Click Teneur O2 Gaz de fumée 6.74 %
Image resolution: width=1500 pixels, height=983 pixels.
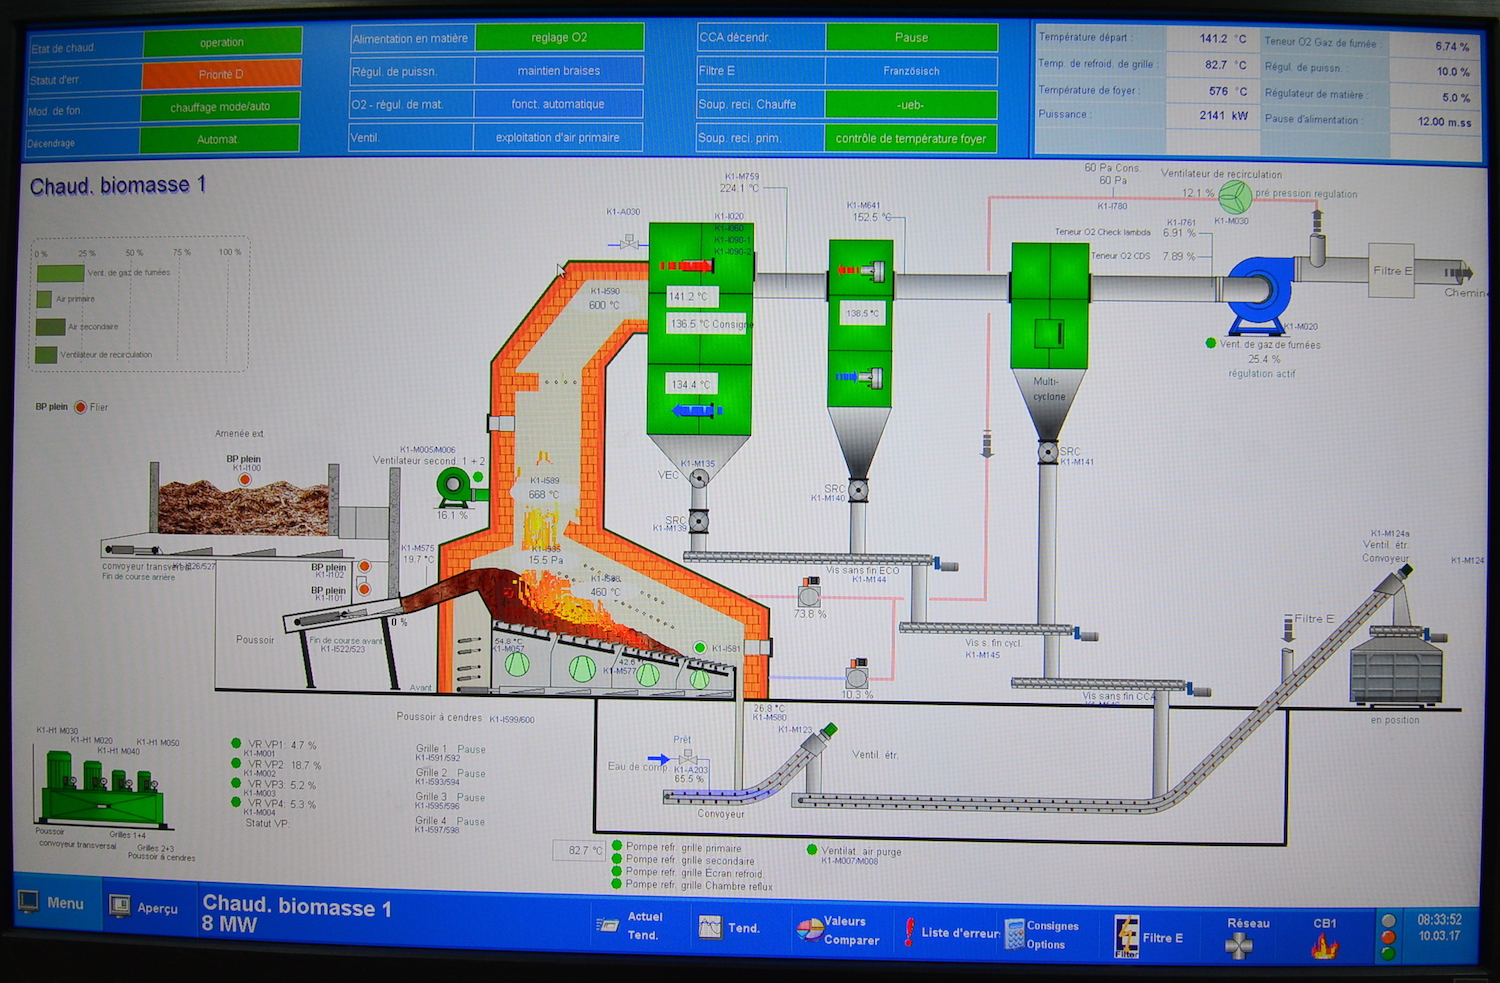pyautogui.click(x=1452, y=46)
